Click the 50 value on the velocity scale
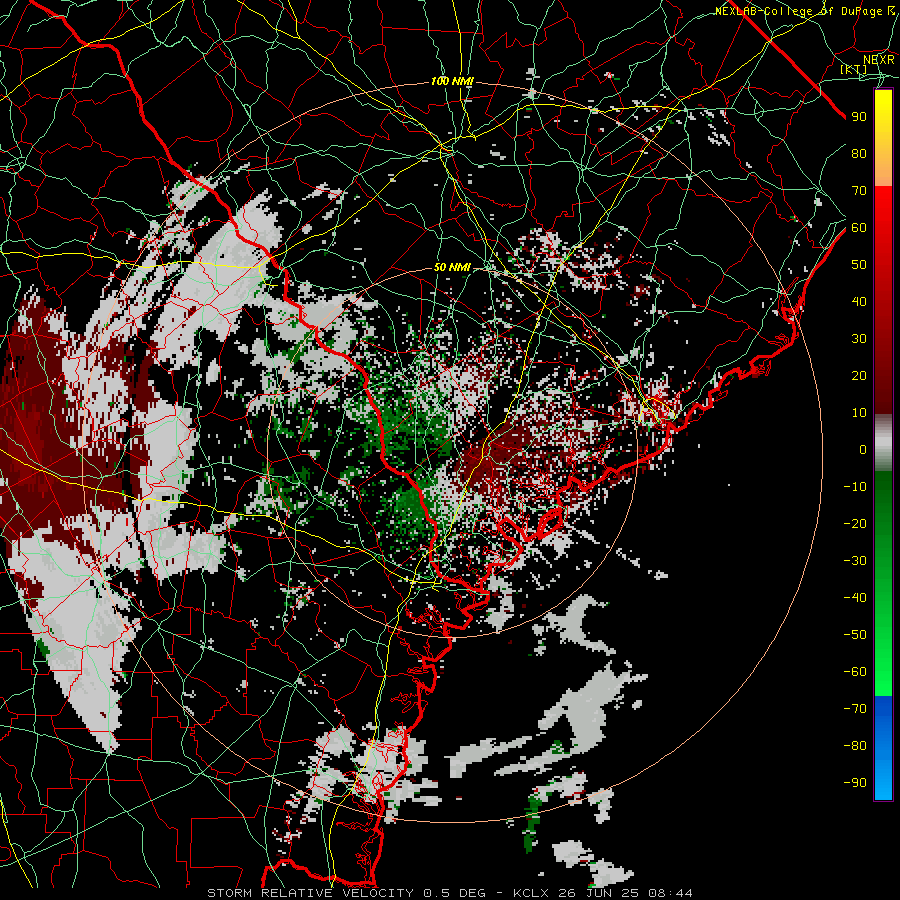This screenshot has width=900, height=900. 859,265
